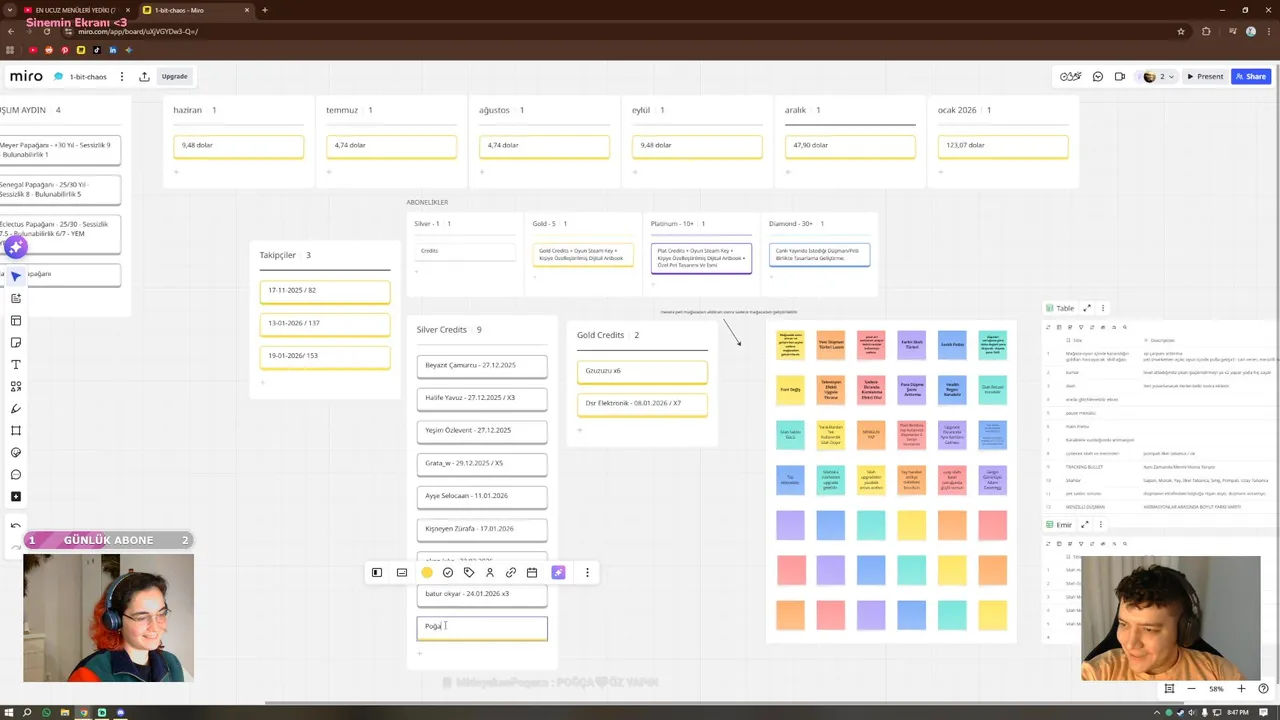Open the frames list panel at bottom
Screen dimensions: 1280x720
(1169, 689)
